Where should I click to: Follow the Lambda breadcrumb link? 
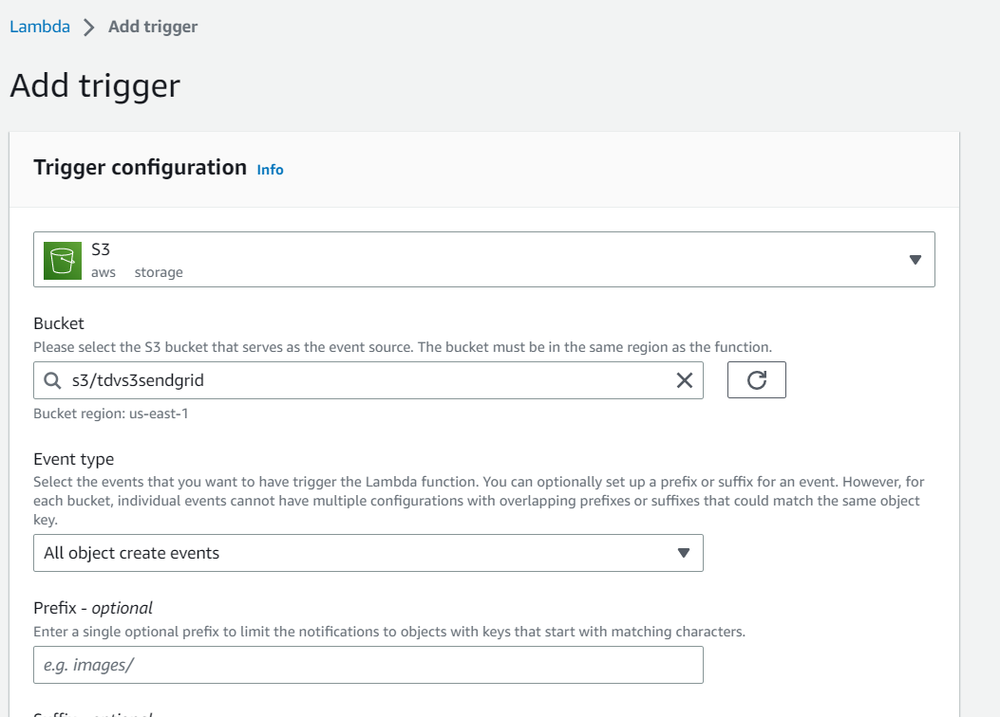[x=39, y=26]
